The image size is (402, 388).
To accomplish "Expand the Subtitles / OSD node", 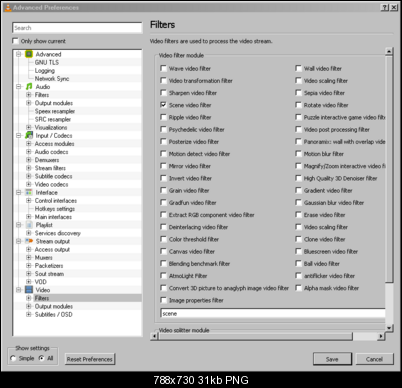I will [x=29, y=314].
